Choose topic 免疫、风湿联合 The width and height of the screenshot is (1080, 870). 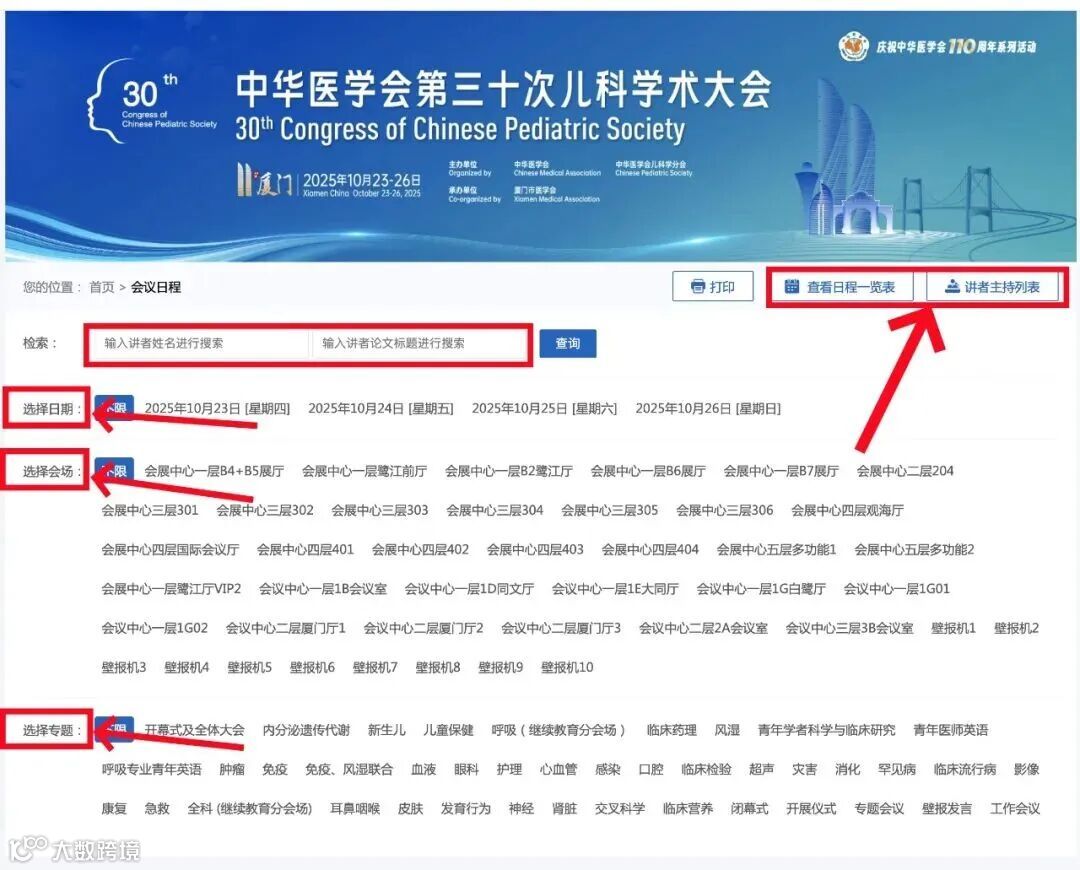tap(349, 769)
